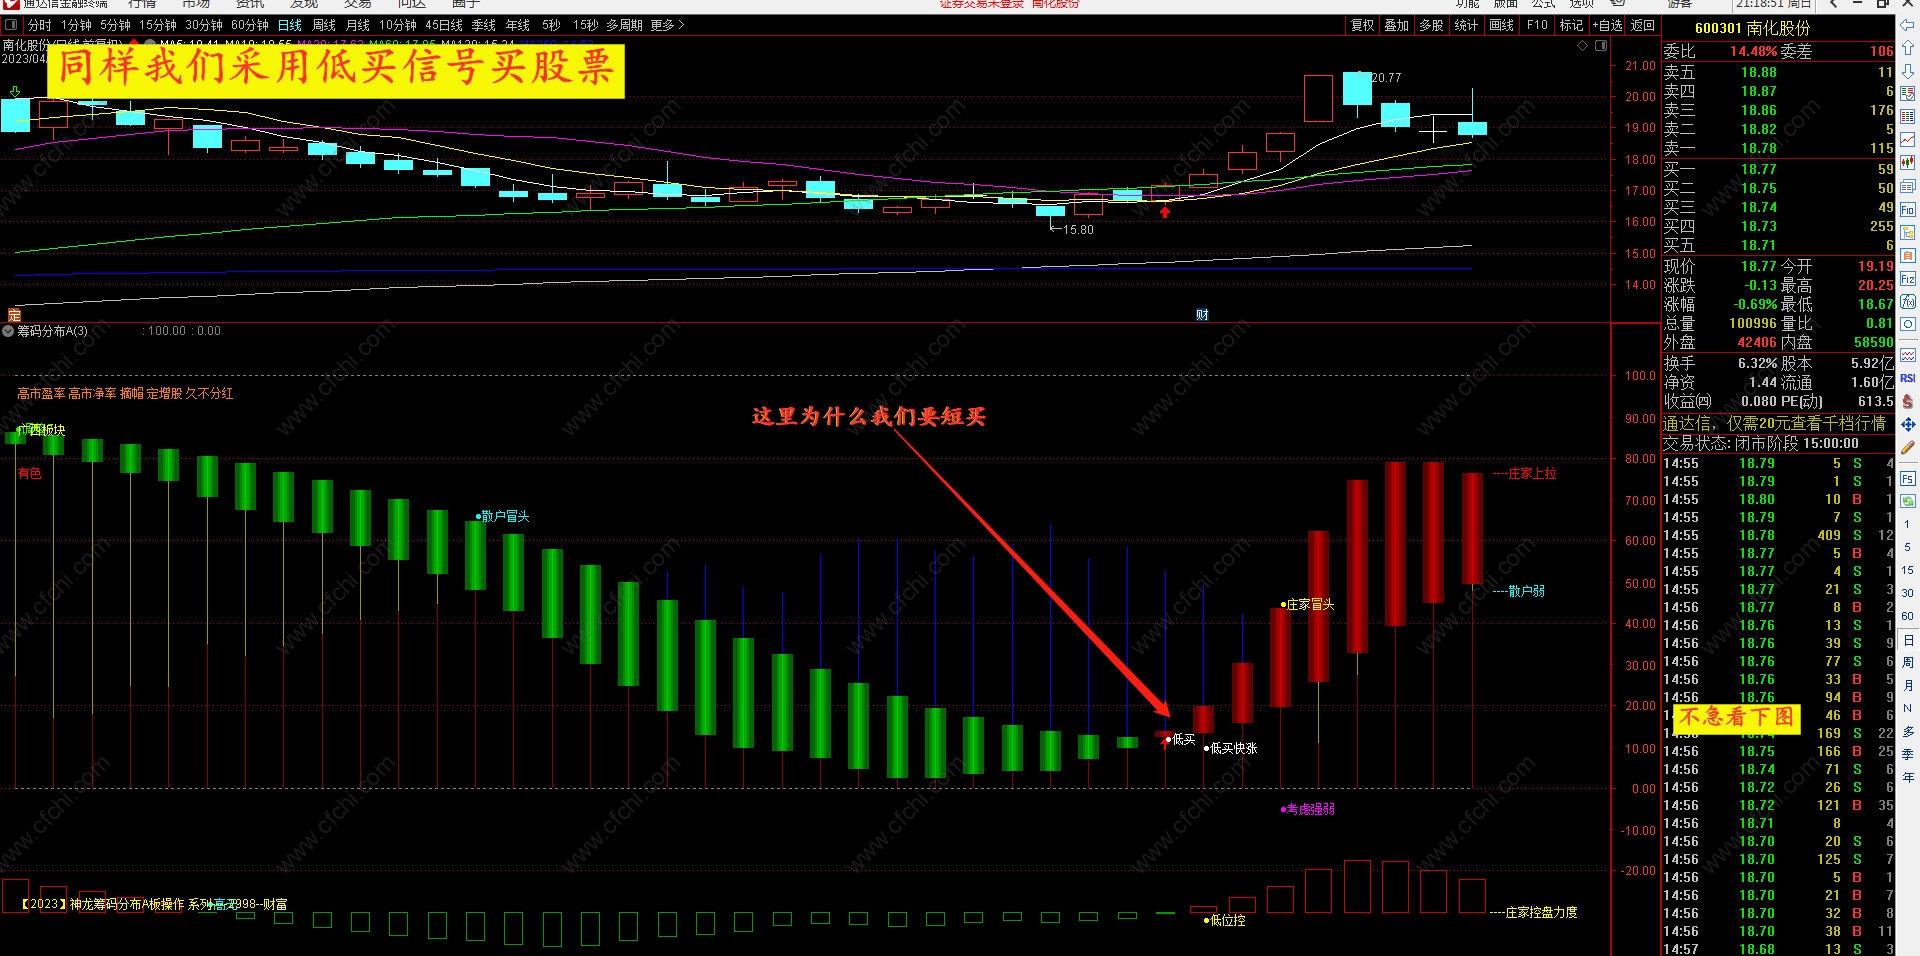
Task: Click the 多股 multi-stock button
Action: 1431,25
